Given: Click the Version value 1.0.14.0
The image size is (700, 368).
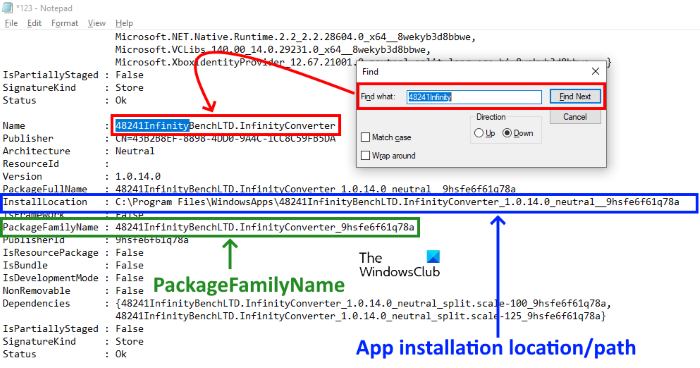Looking at the screenshot, I should point(138,176).
